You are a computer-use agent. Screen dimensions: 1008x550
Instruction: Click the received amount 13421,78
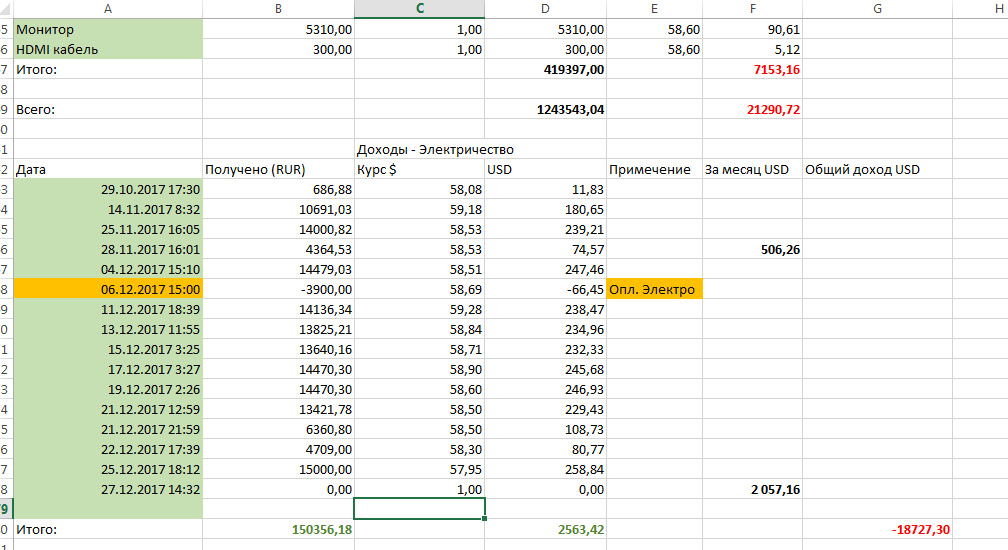[325, 409]
